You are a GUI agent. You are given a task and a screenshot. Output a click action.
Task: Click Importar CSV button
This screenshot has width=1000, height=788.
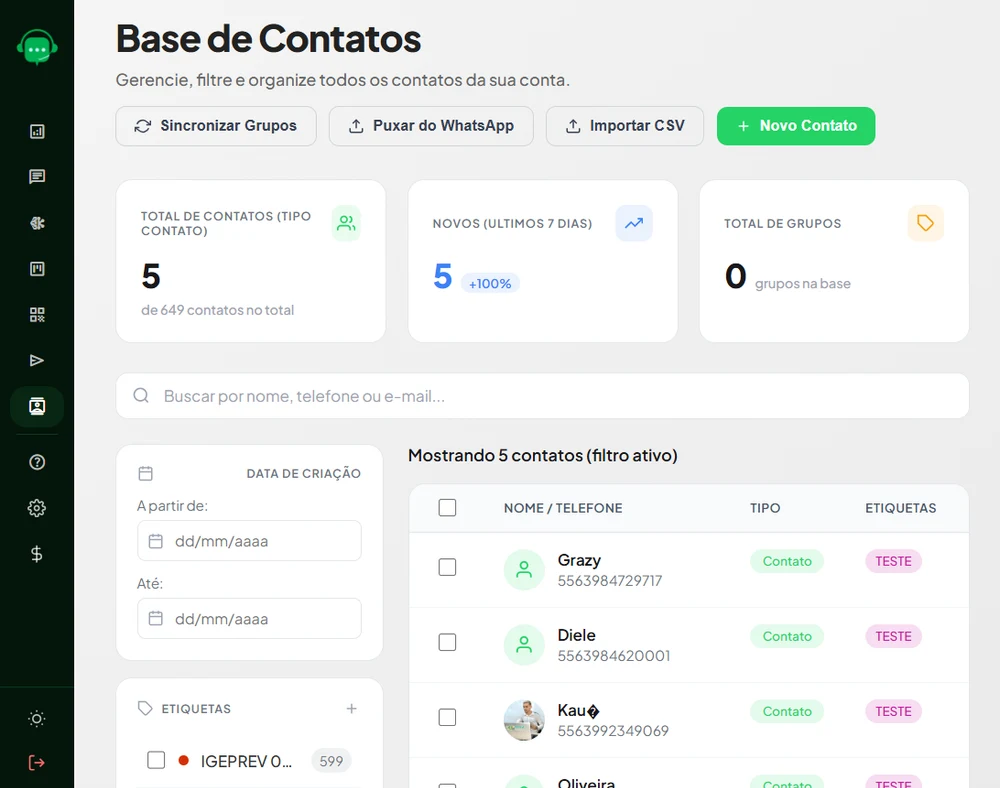coord(625,126)
